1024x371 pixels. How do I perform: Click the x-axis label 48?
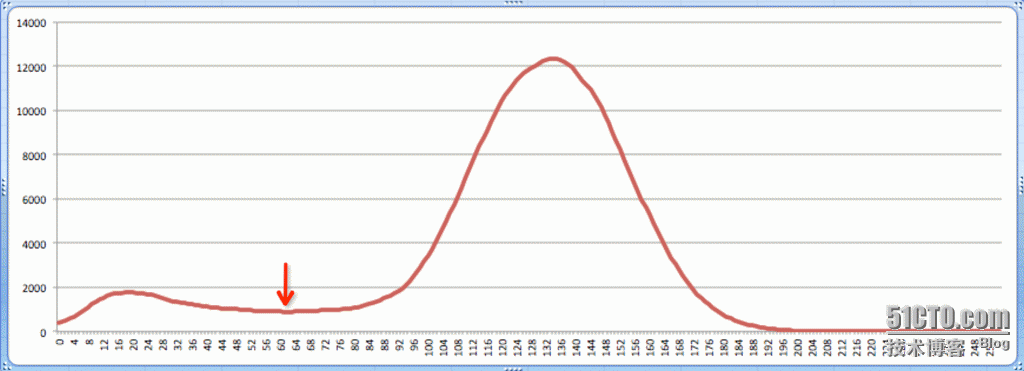coord(237,344)
